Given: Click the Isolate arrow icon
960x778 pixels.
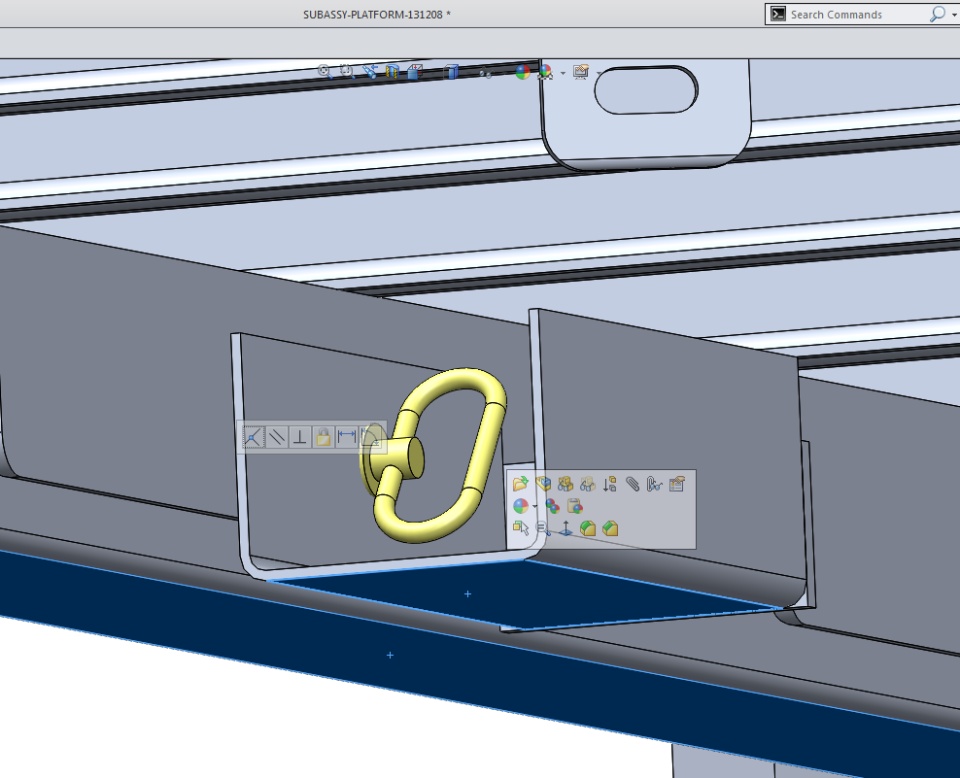Looking at the screenshot, I should (x=609, y=484).
